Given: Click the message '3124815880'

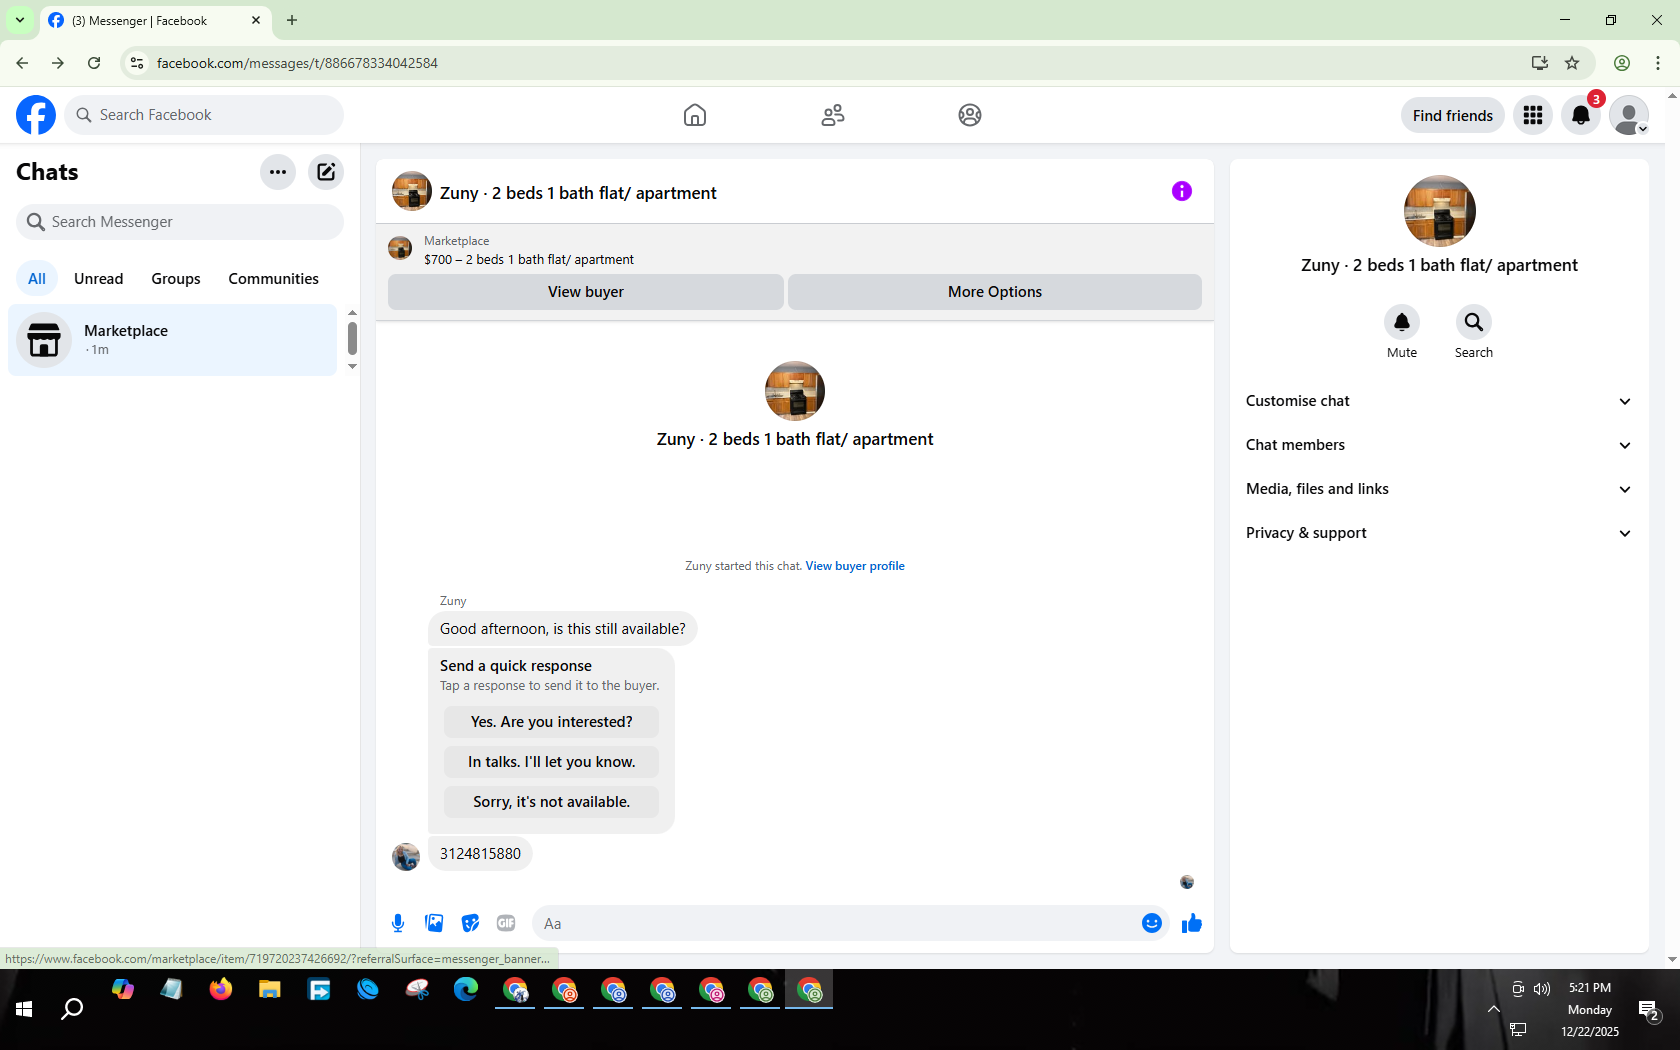Looking at the screenshot, I should coord(481,854).
